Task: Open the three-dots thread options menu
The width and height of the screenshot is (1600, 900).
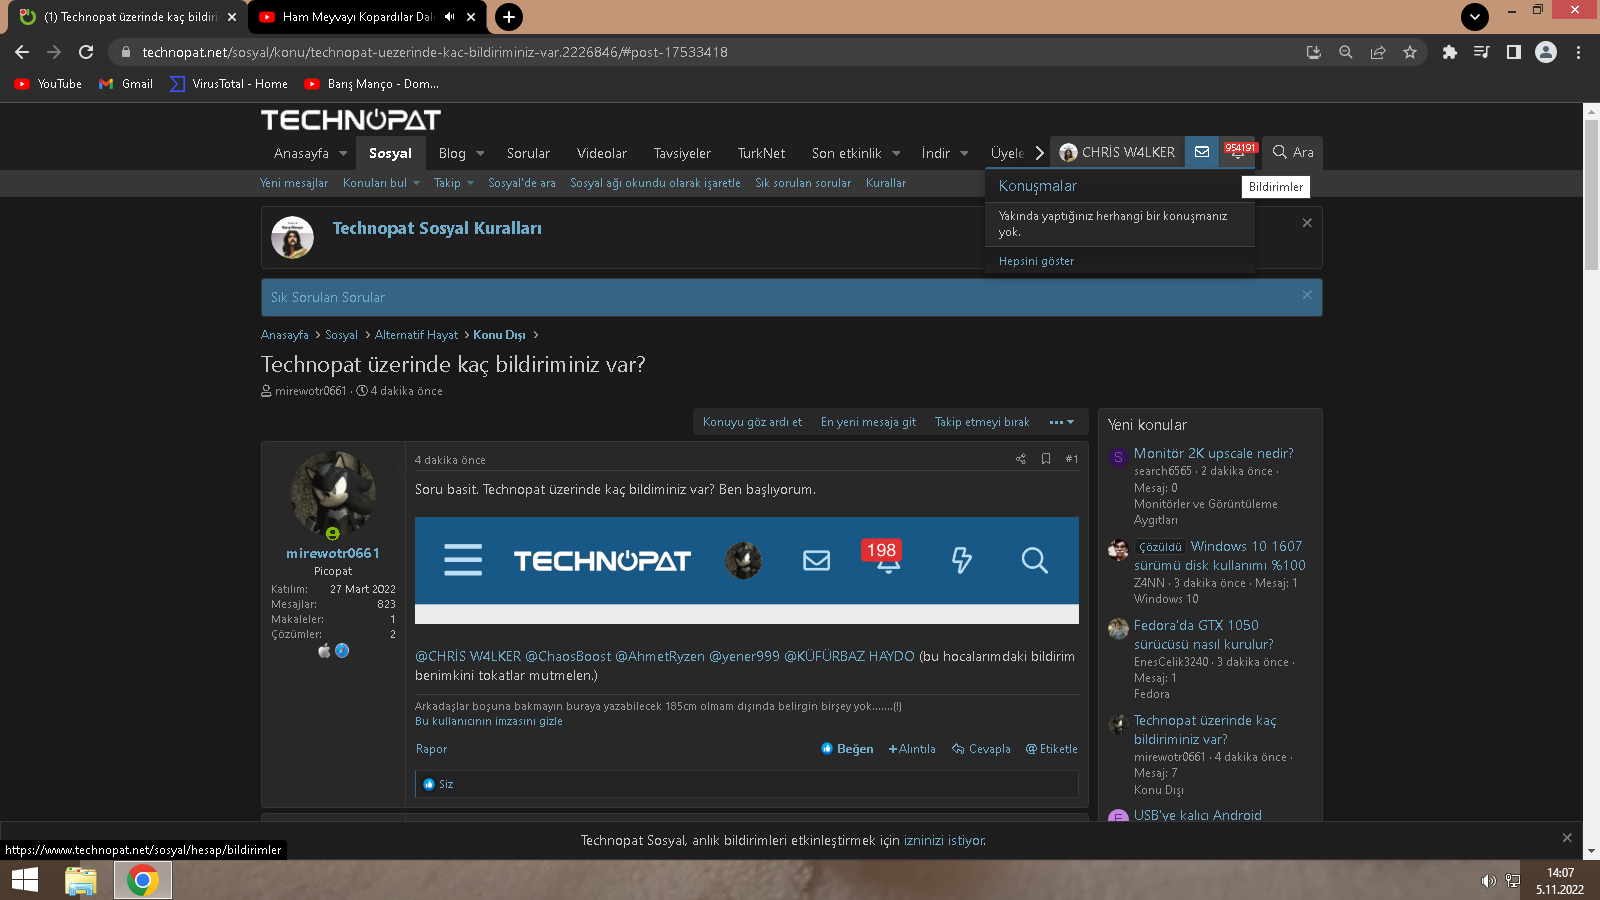Action: click(1061, 422)
